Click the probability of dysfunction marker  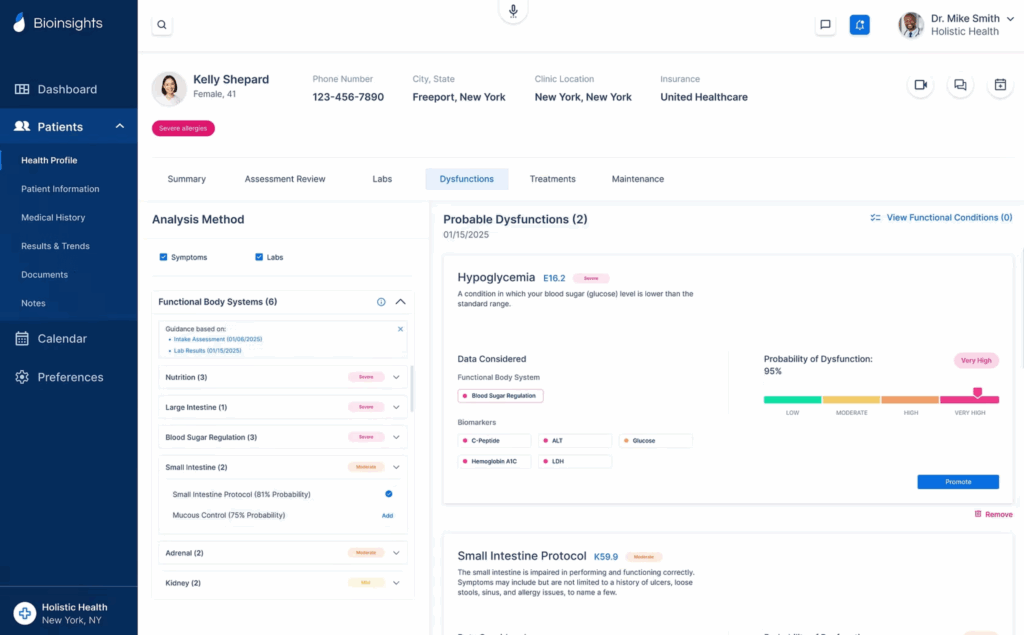tap(977, 393)
